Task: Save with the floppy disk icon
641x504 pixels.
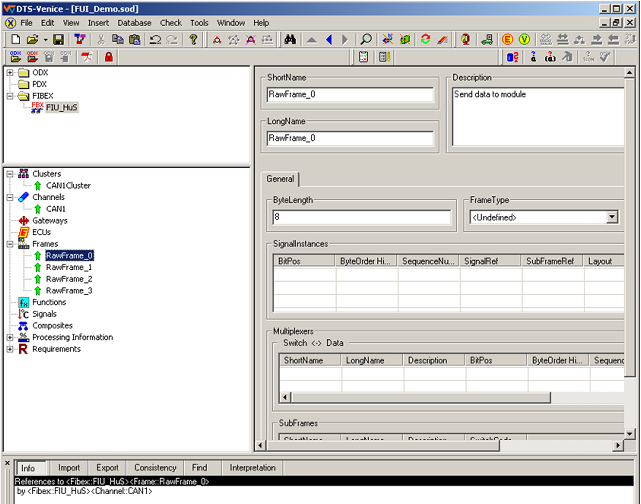Action: (x=58, y=40)
